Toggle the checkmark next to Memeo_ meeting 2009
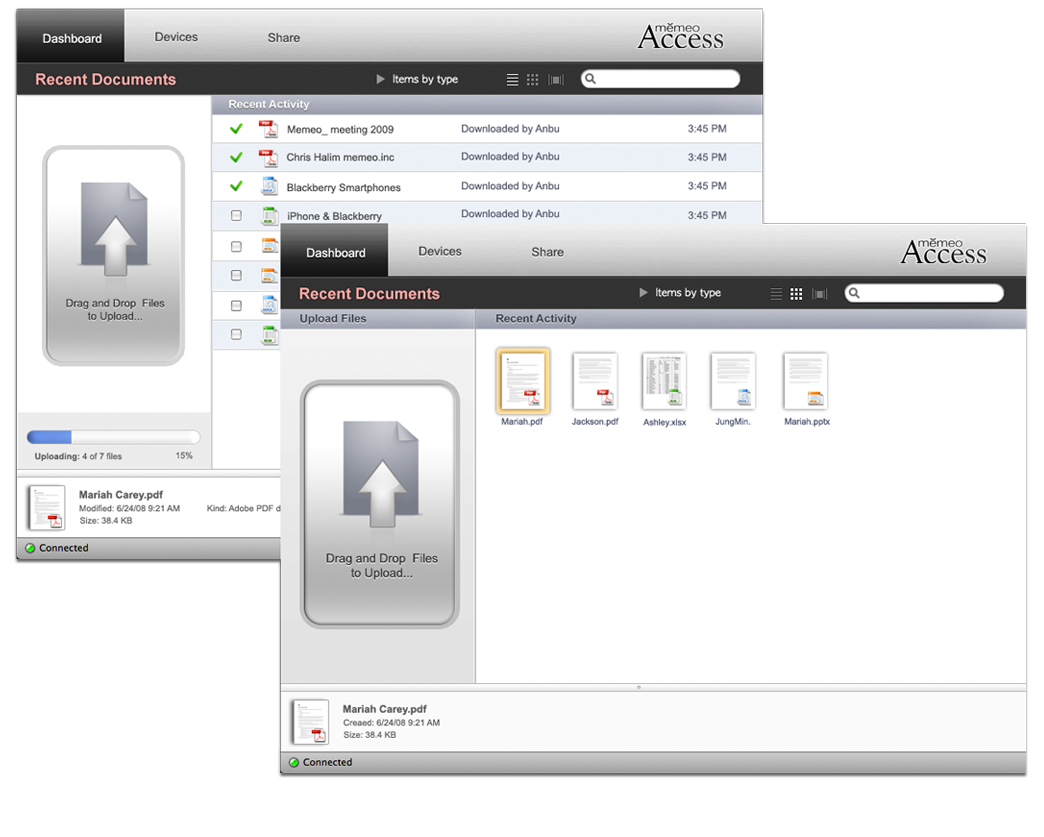The width and height of the screenshot is (1044, 837). tap(236, 129)
